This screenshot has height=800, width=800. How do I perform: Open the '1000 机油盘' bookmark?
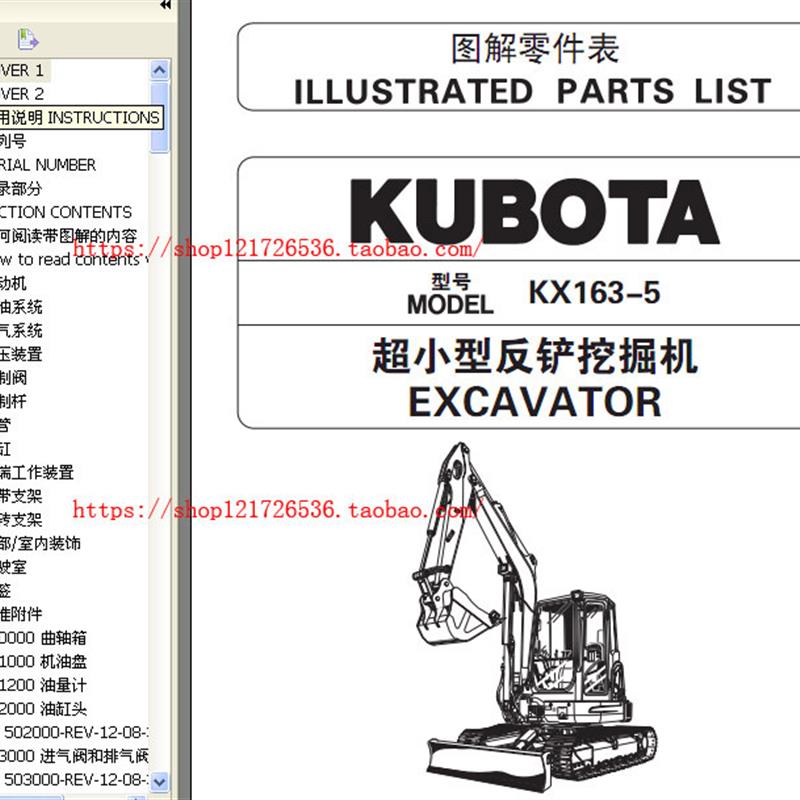click(x=43, y=661)
